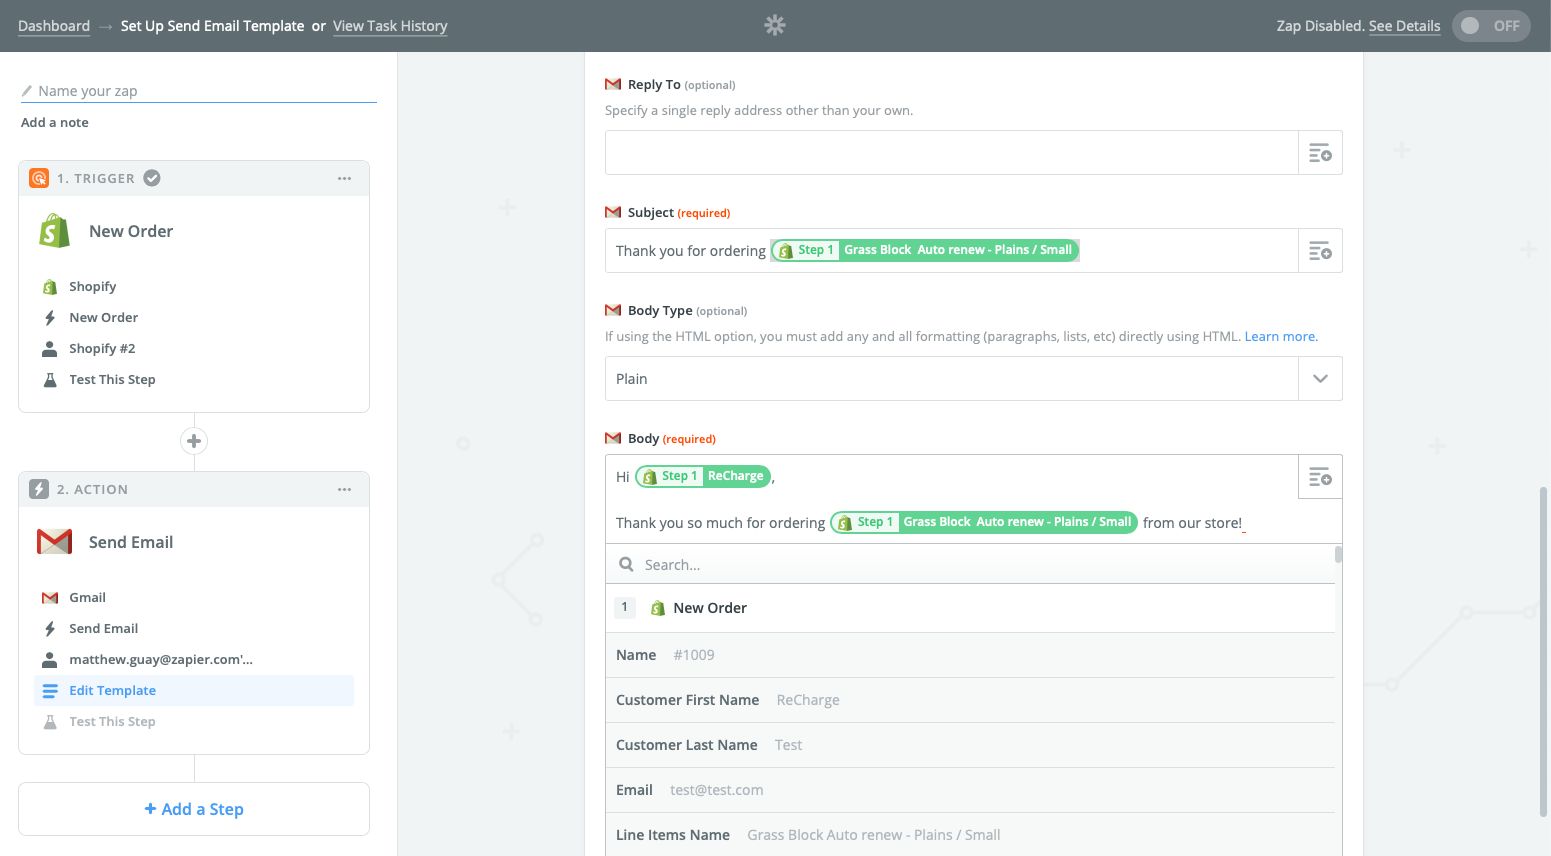Select Customer First Name field option
Screen dimensions: 1551x856
[687, 700]
